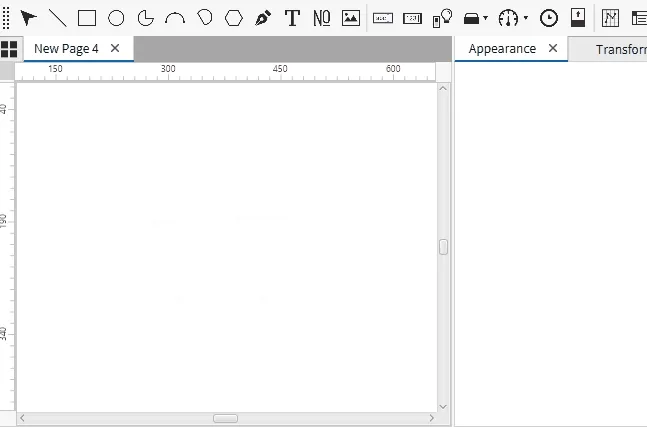Click the horizontal scrollbar thumb below canvas
The height and width of the screenshot is (427, 647).
[225, 418]
